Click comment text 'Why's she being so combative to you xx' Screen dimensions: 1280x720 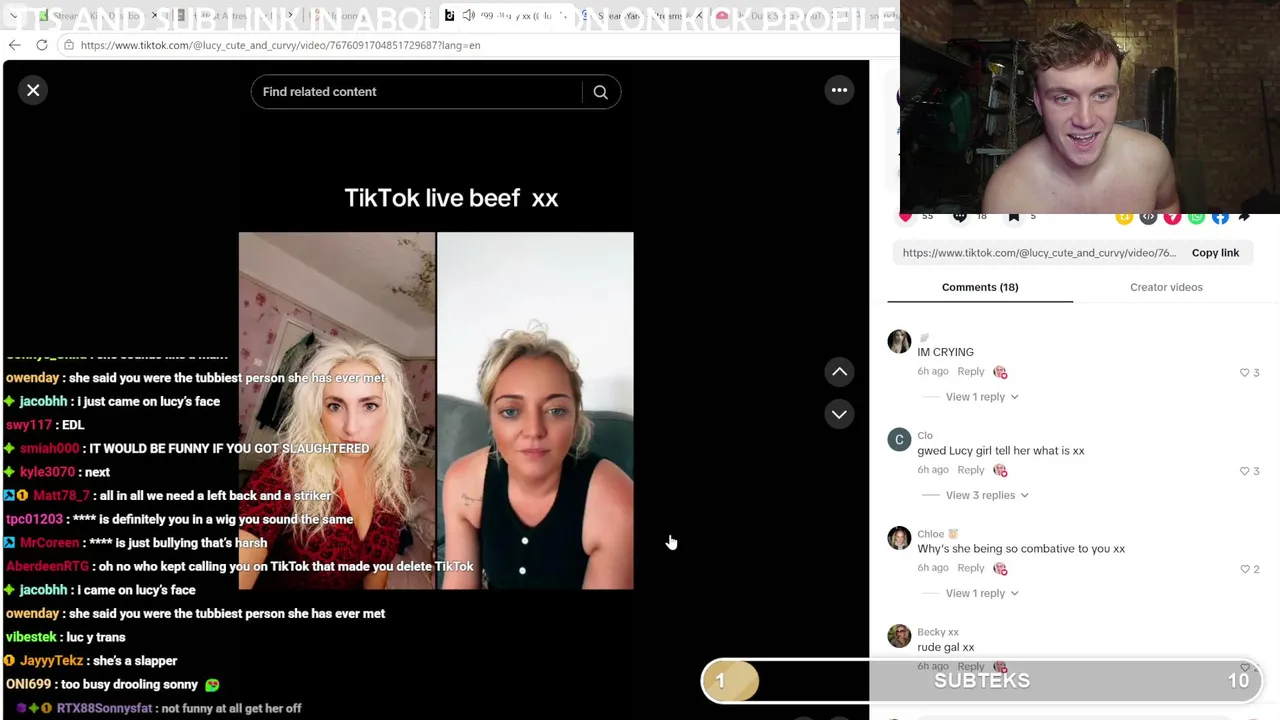tap(1021, 549)
